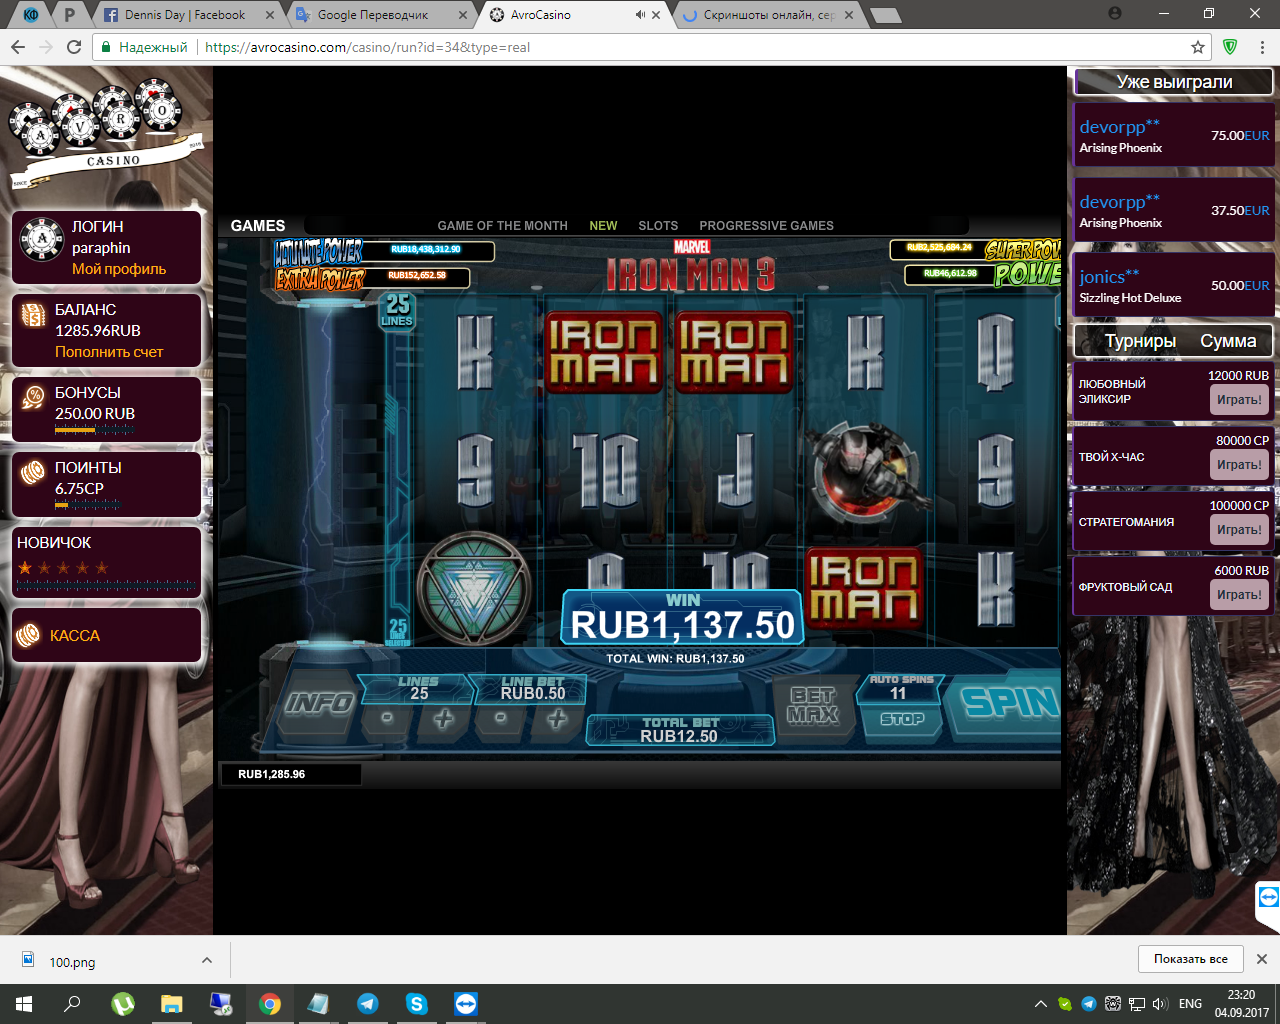
Task: Open the Пополнить счет link
Action: pos(109,352)
